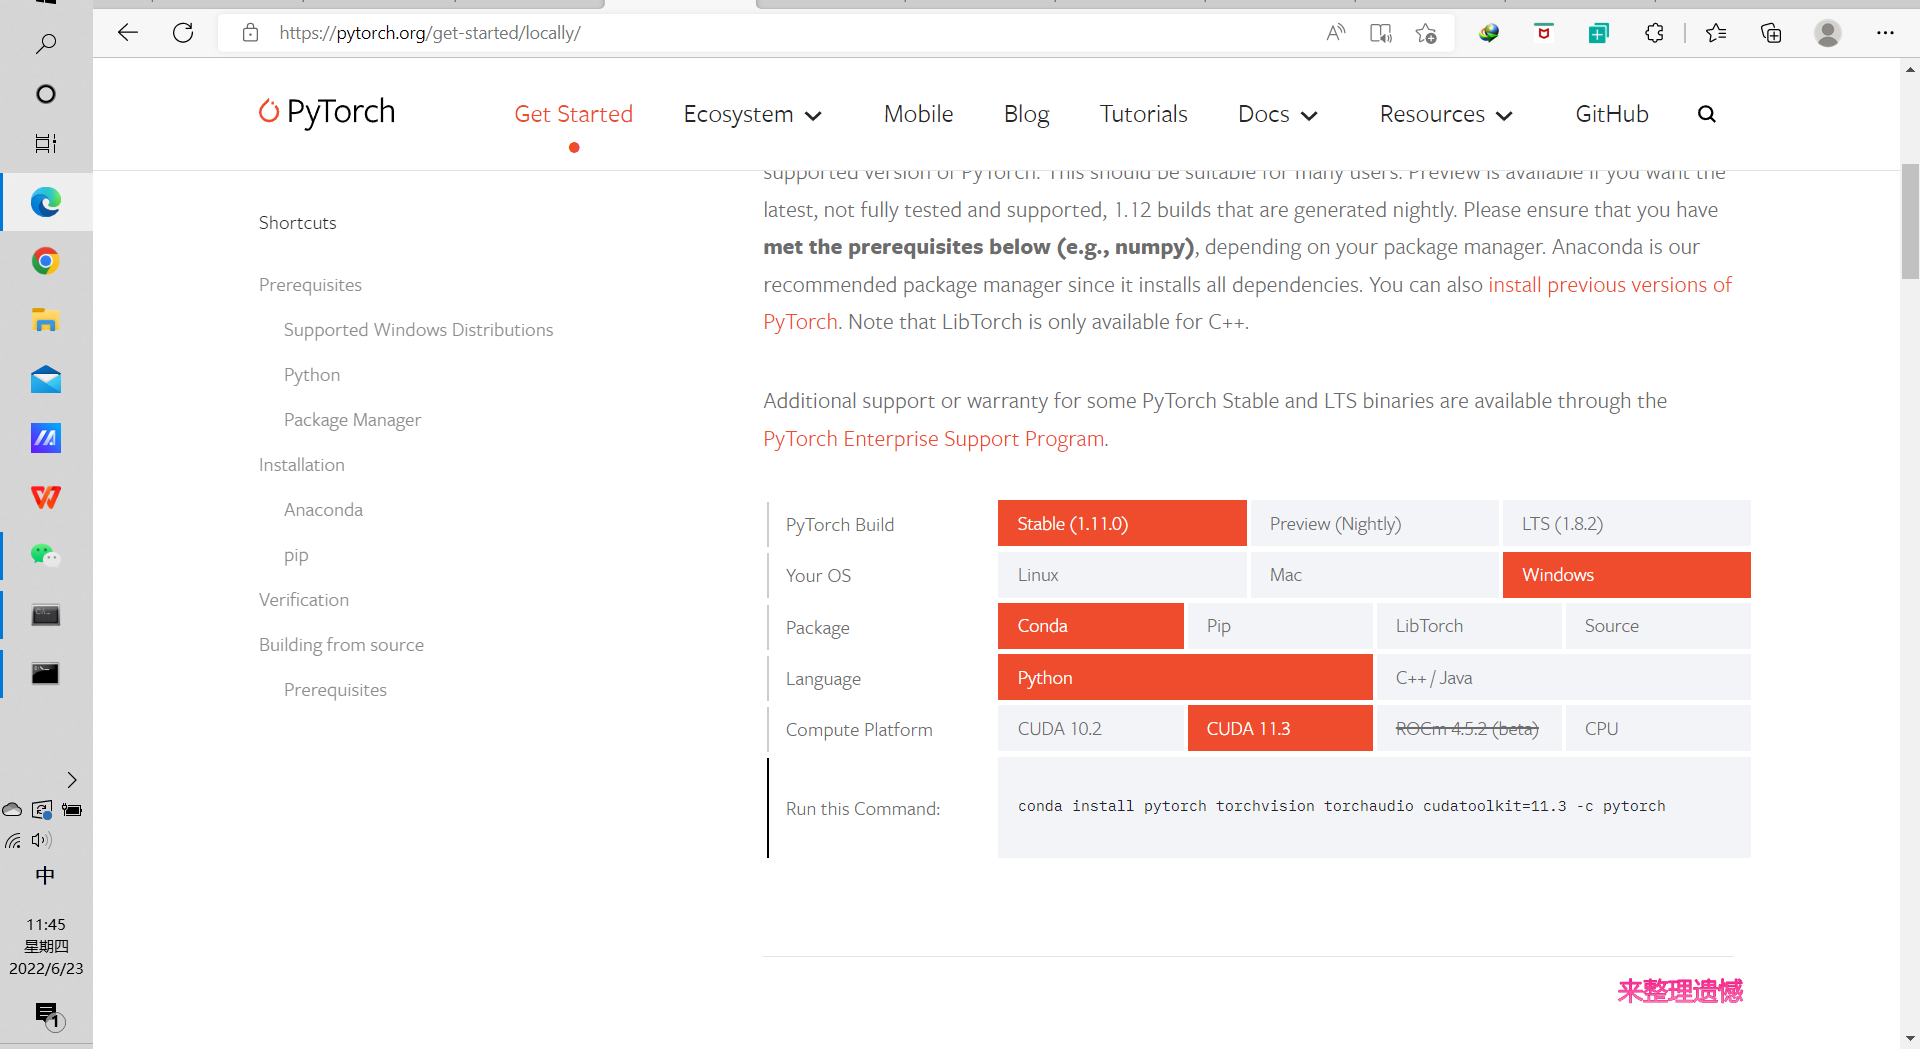
Task: Choose Linux as your OS
Action: tap(1122, 575)
